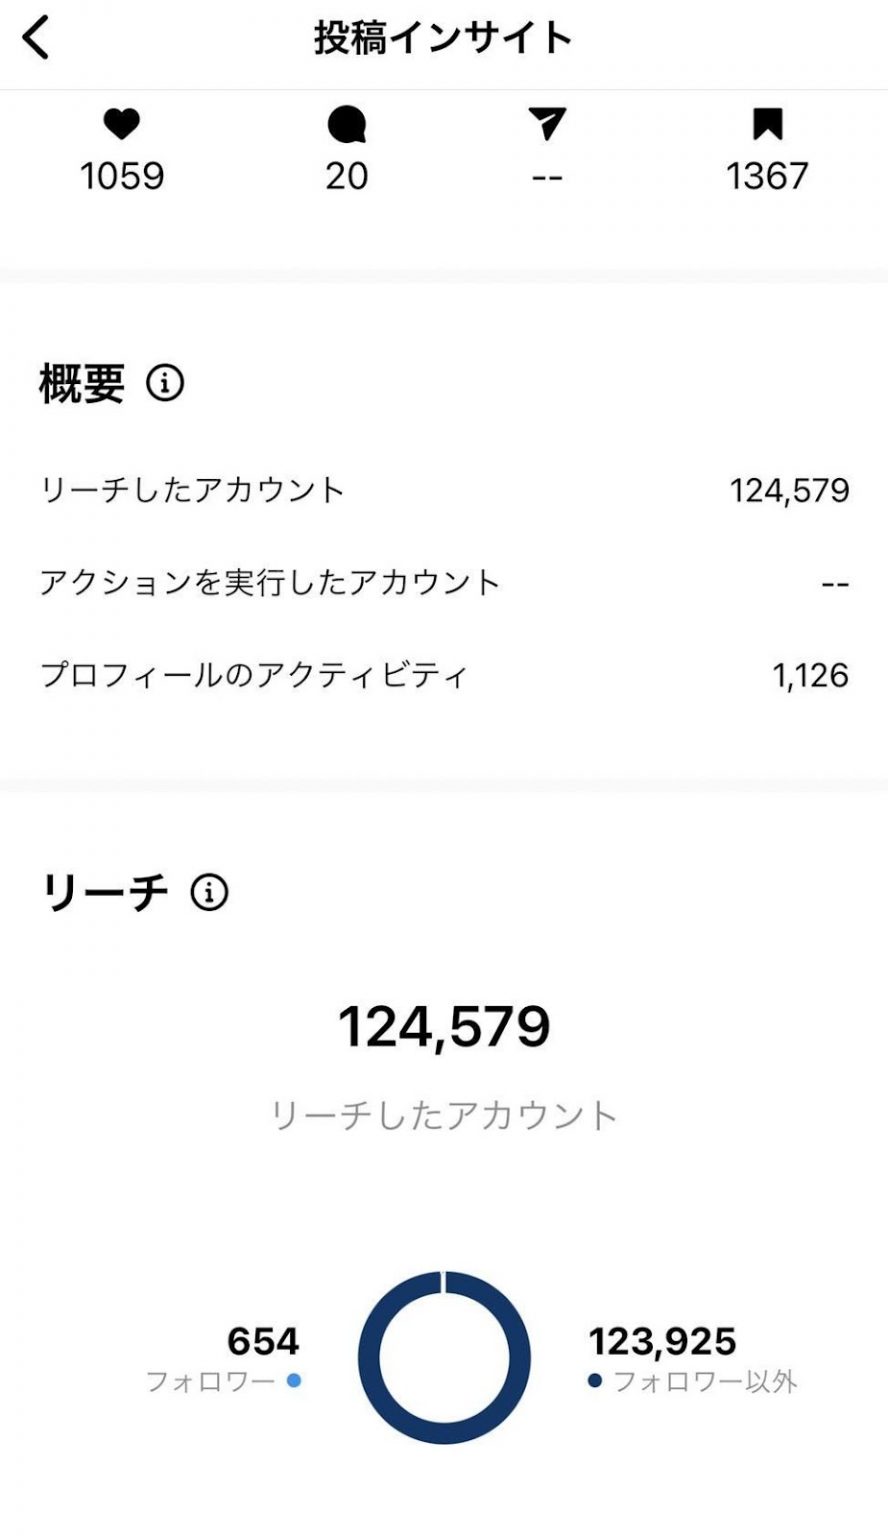Tap the paper plane shares icon
The image size is (888, 1536).
click(x=547, y=125)
